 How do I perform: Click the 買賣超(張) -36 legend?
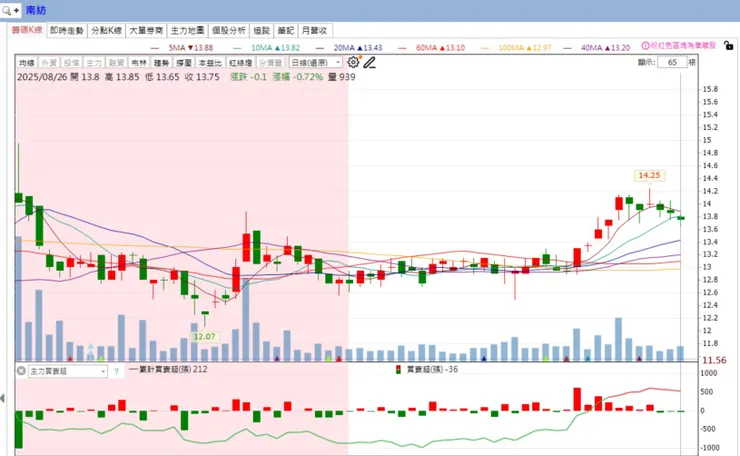[427, 369]
